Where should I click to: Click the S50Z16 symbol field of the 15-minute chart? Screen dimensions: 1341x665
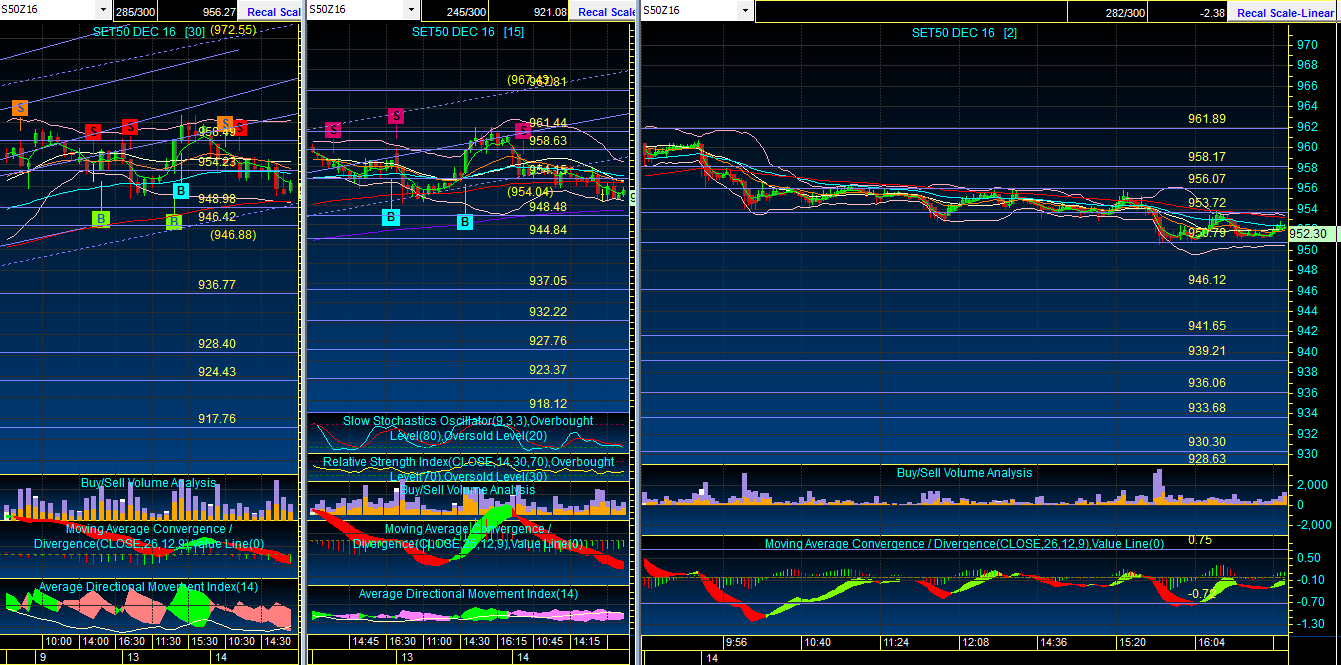[355, 10]
